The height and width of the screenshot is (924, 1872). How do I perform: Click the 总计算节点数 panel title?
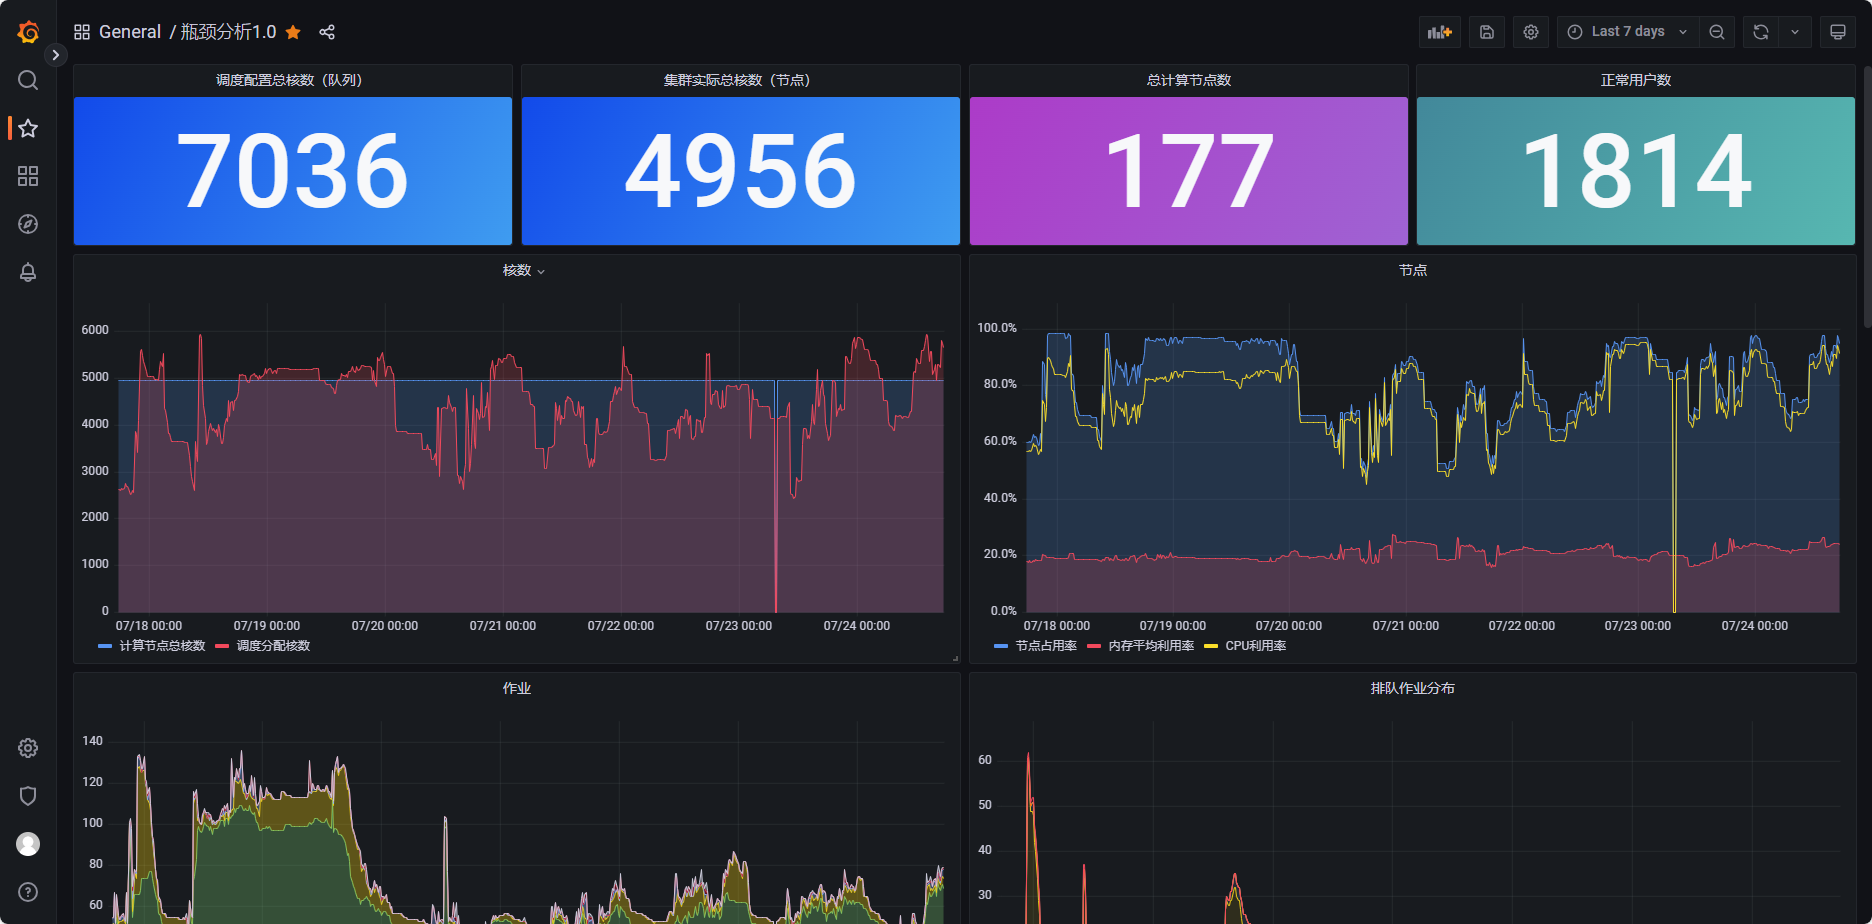(x=1189, y=80)
